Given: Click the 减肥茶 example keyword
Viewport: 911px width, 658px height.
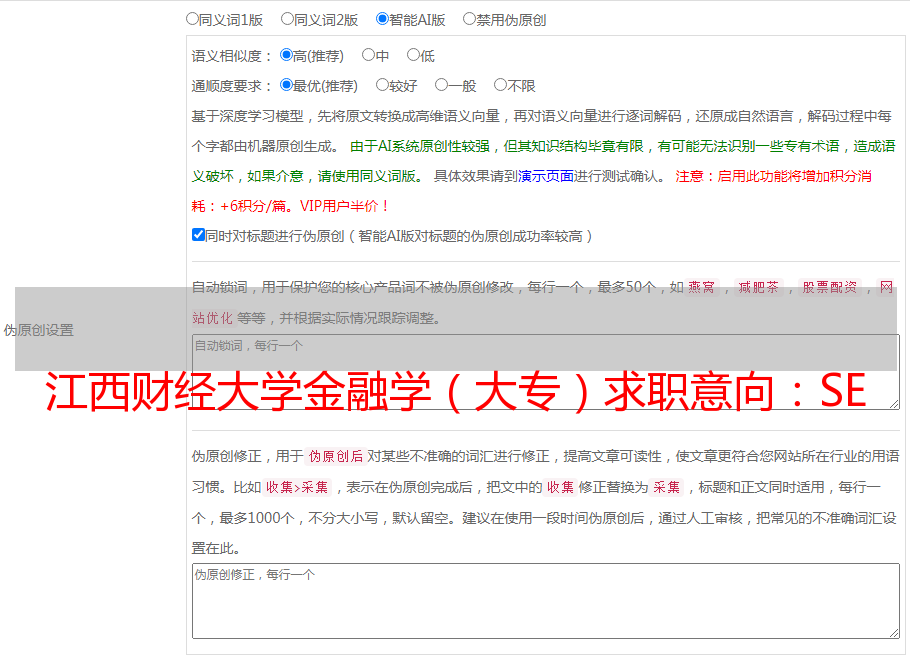Looking at the screenshot, I should coord(758,287).
